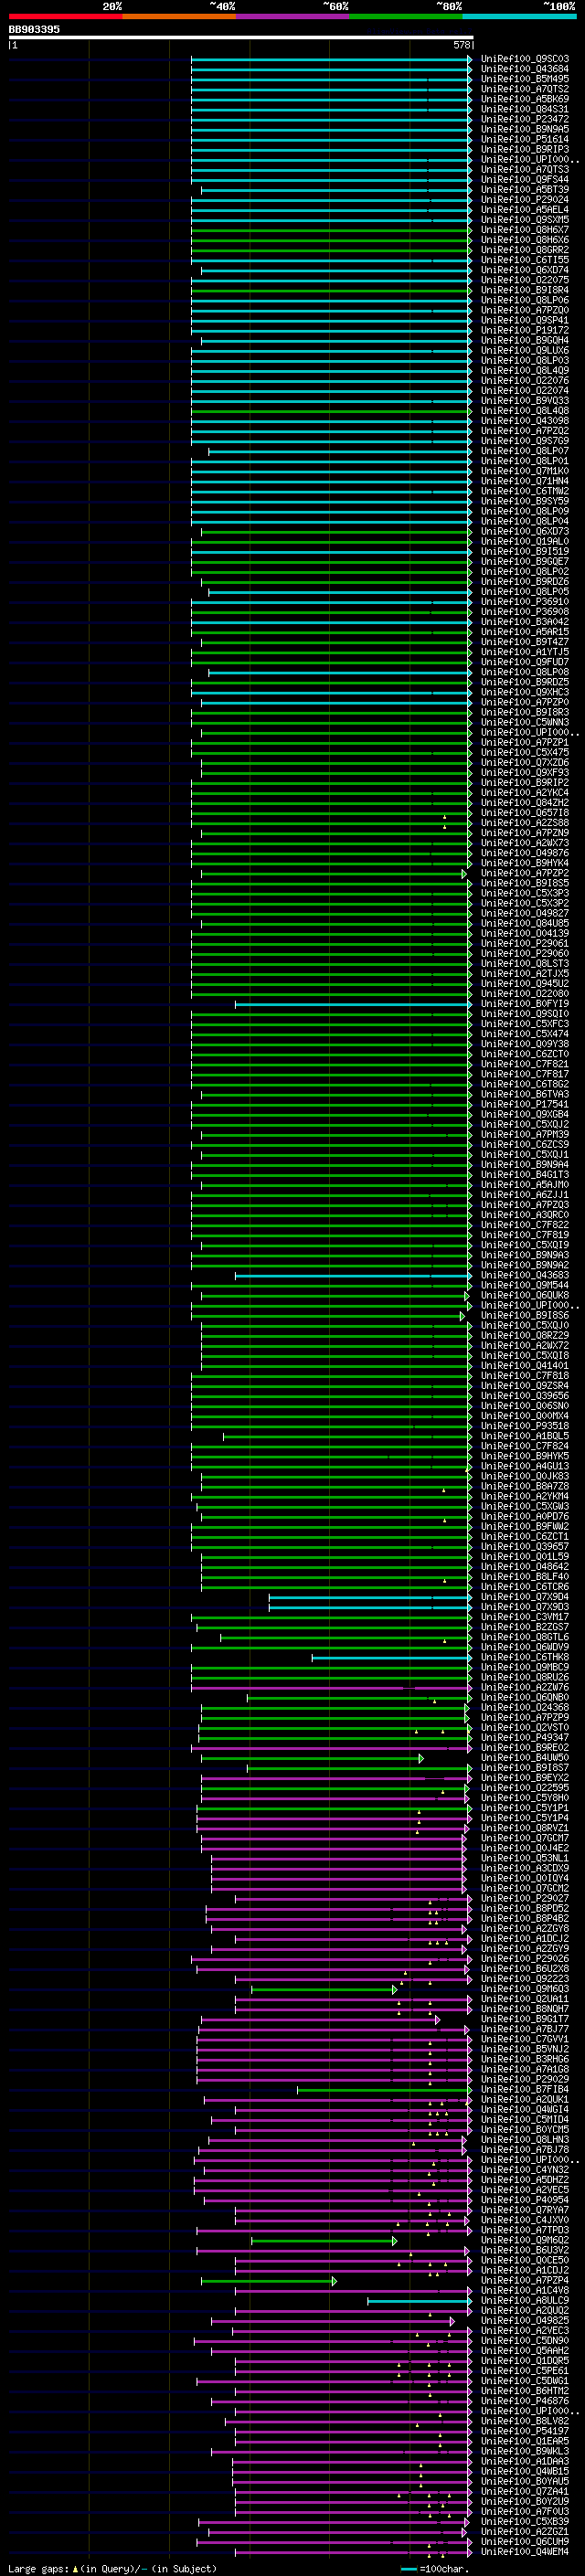Screen dimensions: 585x2576
Task: Select label UniRef100_Q9M544
Action: 525,1285
